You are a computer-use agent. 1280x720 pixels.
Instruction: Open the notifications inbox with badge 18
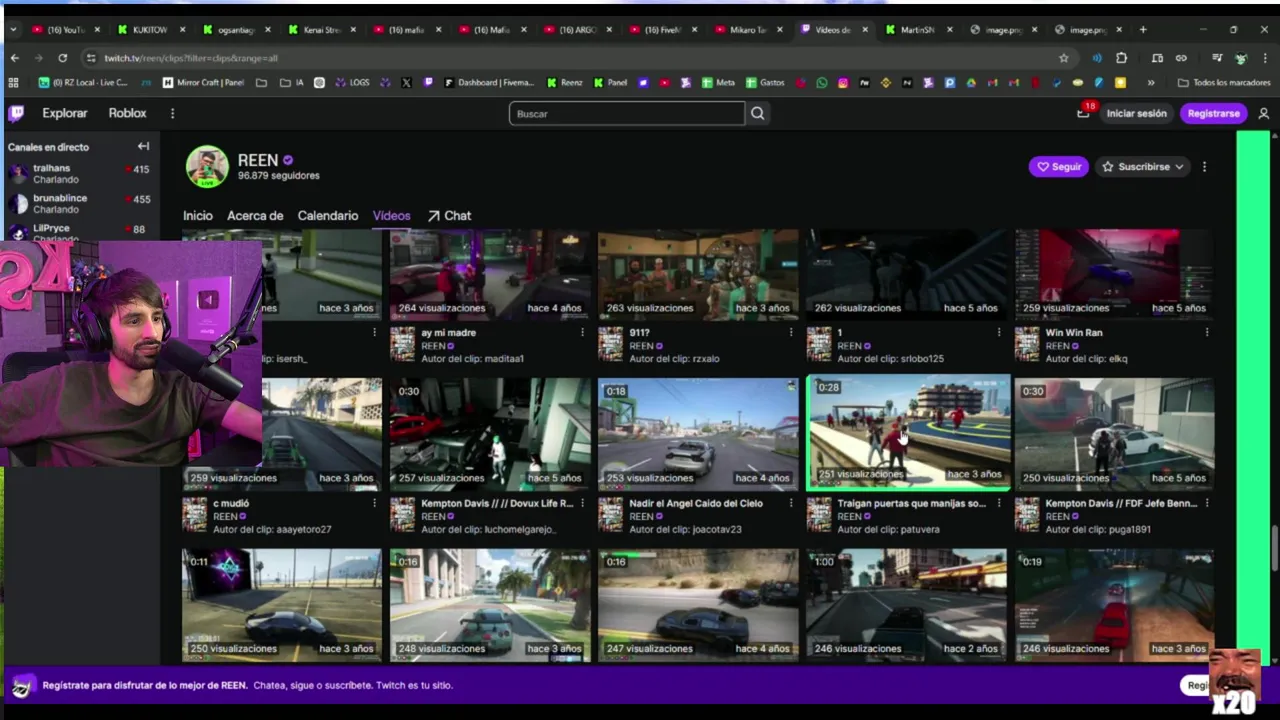(x=1083, y=113)
